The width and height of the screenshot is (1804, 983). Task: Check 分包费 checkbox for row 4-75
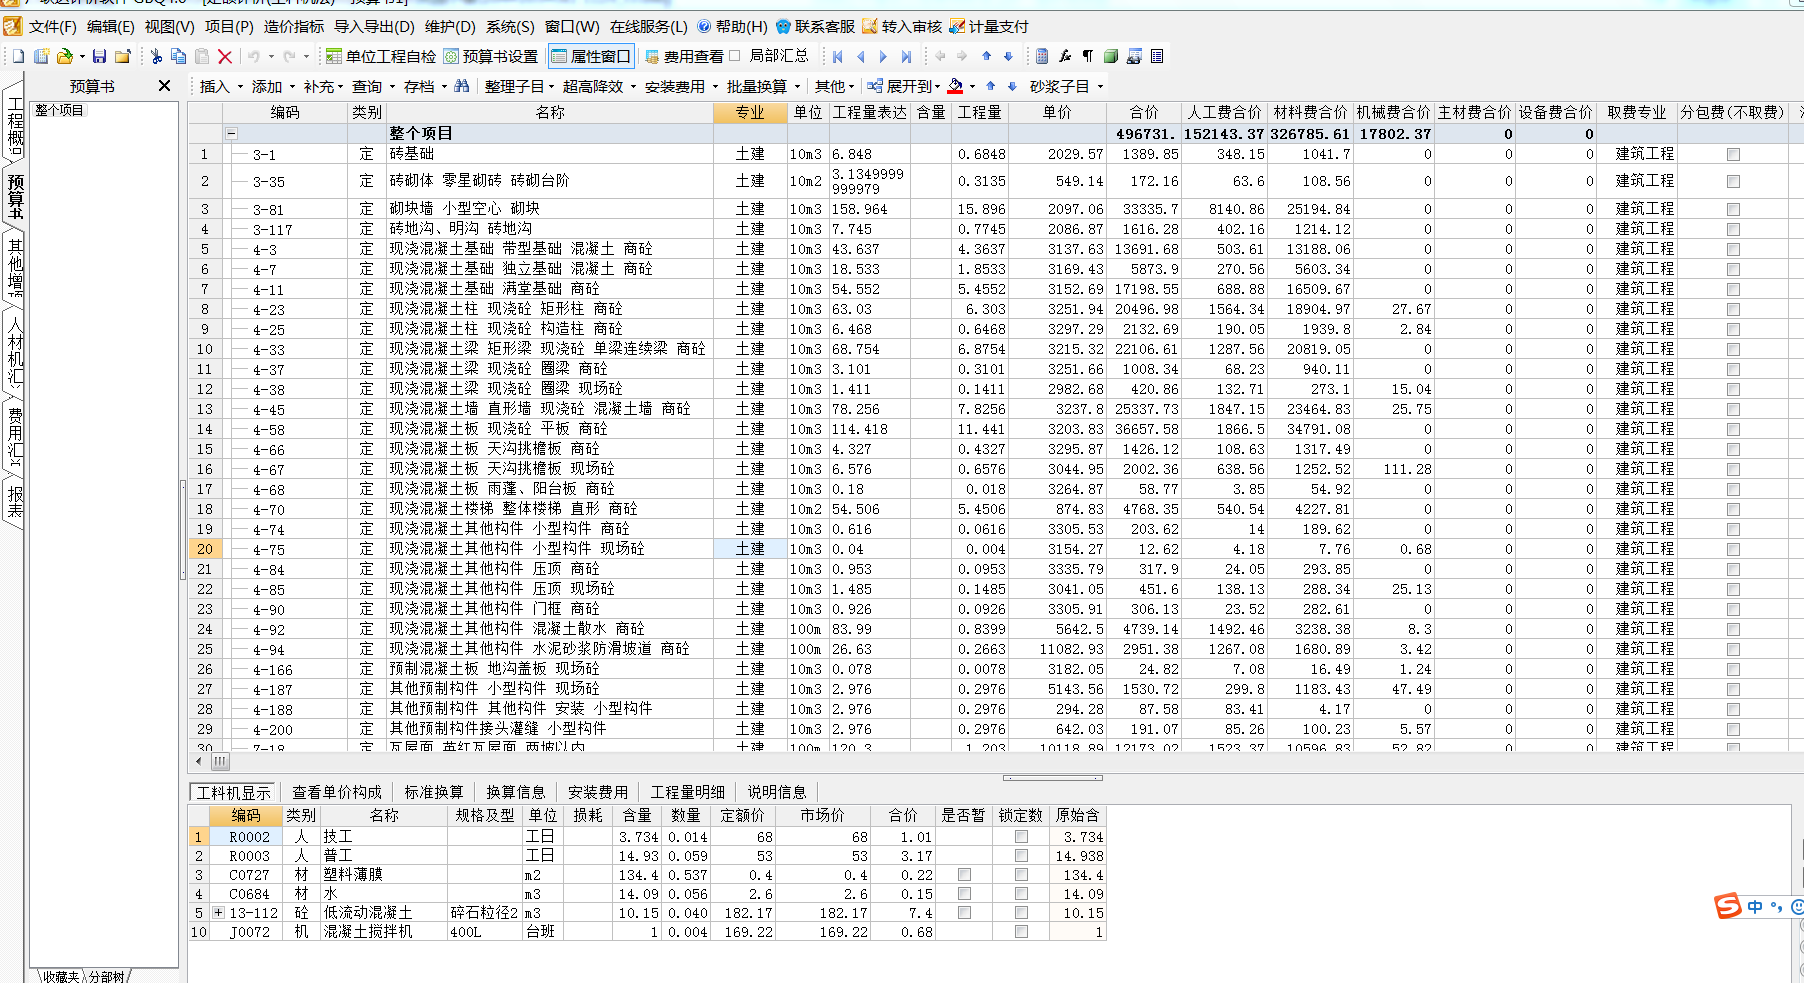(x=1733, y=549)
